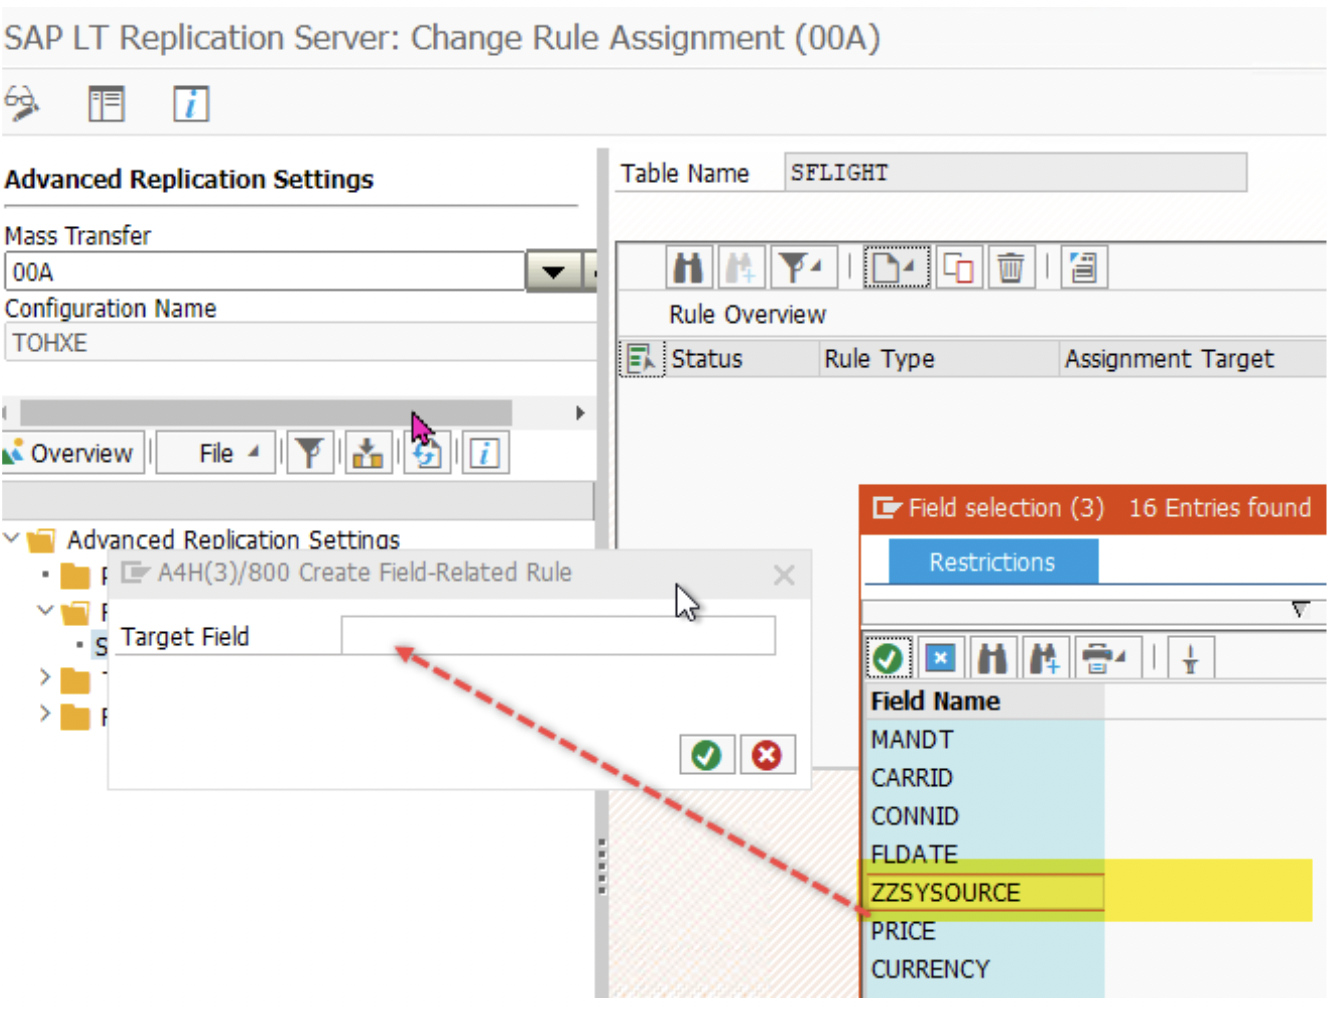
Task: Click the Find binoculars icon in field selection
Action: click(992, 657)
